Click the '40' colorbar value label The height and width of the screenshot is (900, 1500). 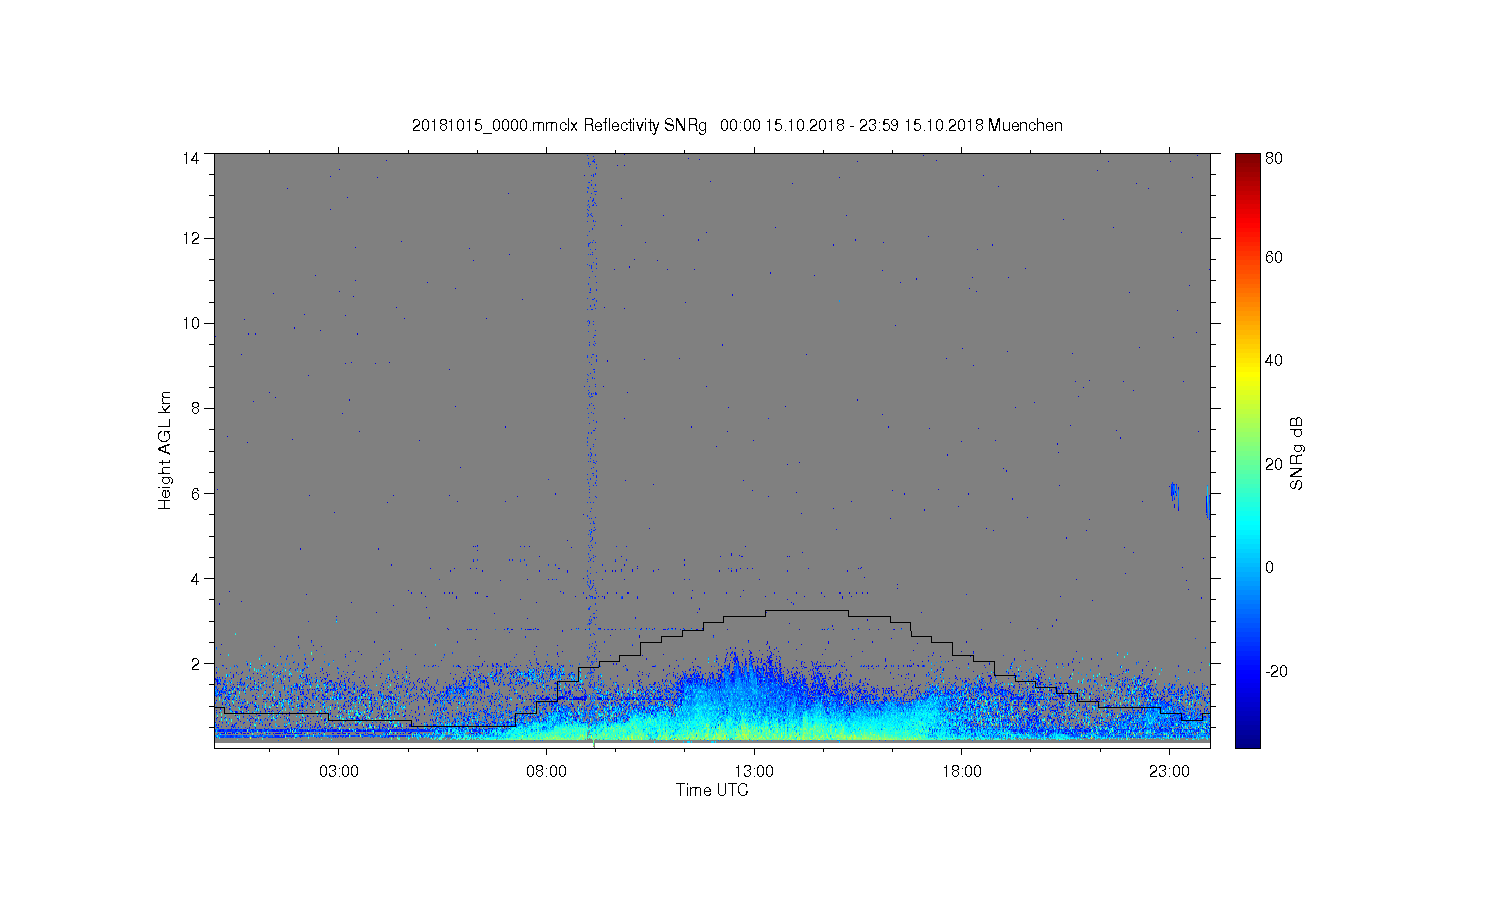[1274, 361]
